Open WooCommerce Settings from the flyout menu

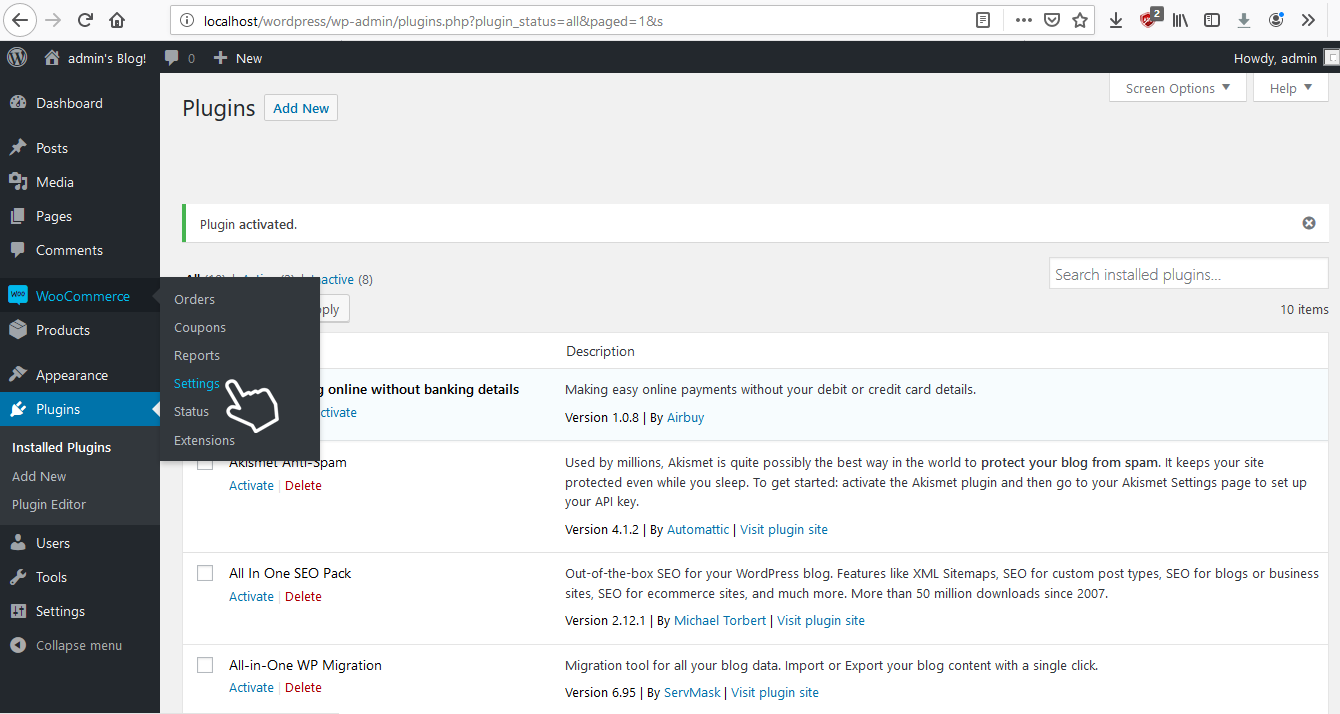point(197,384)
